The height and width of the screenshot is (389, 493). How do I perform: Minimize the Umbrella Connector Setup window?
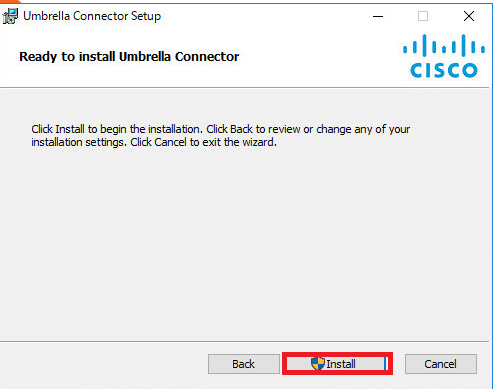[x=378, y=16]
